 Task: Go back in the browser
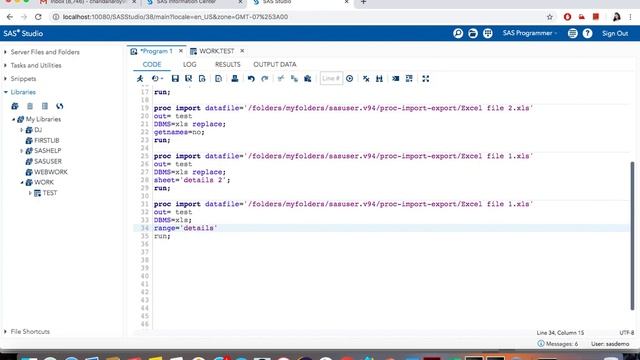click(x=10, y=17)
